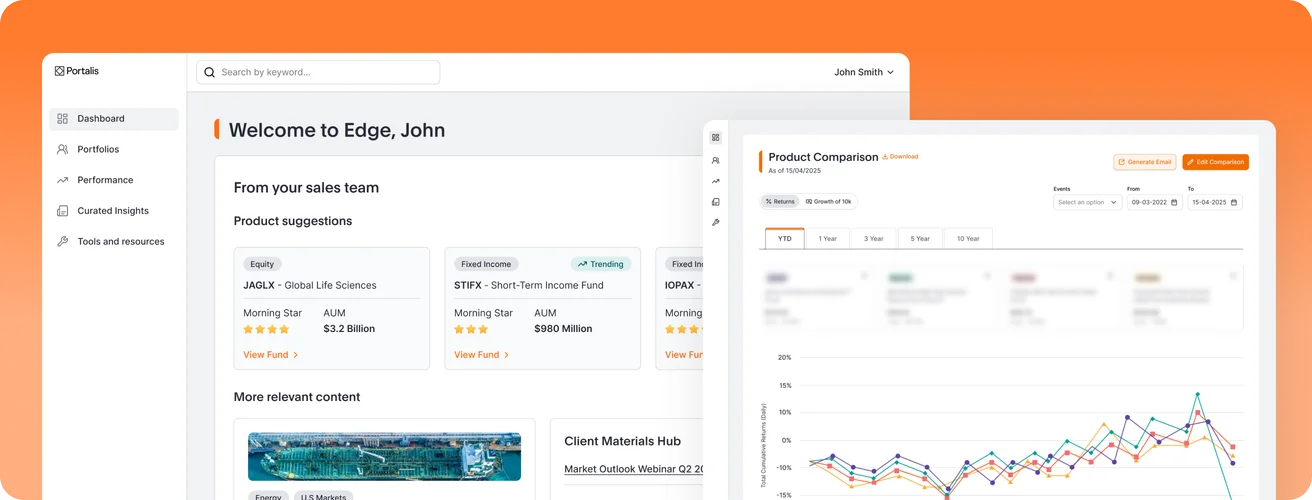Open Tools wrench icon in Product Comparison mini sidebar
This screenshot has width=1312, height=500.
[715, 223]
